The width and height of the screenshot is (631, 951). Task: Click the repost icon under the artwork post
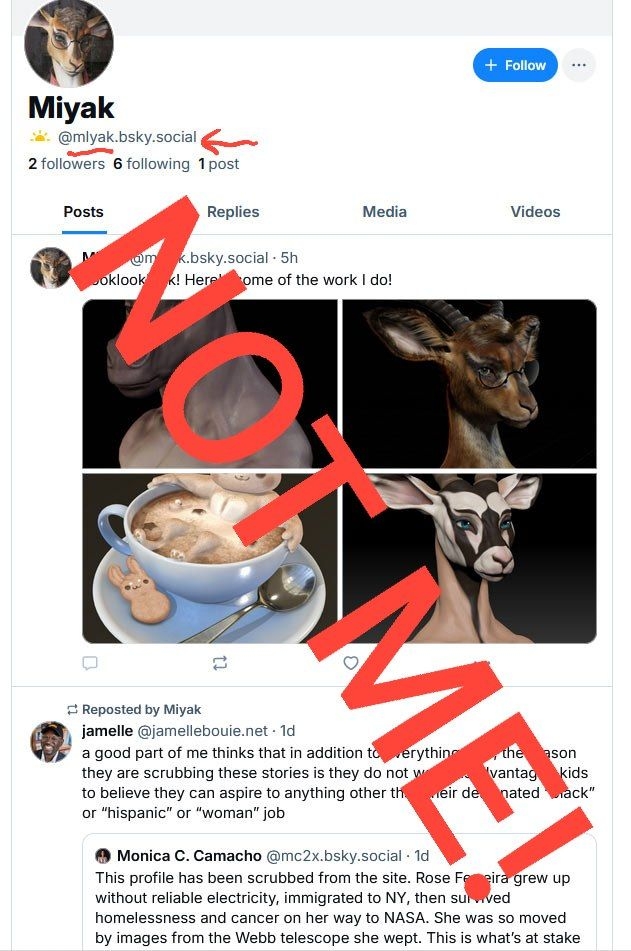pos(220,663)
